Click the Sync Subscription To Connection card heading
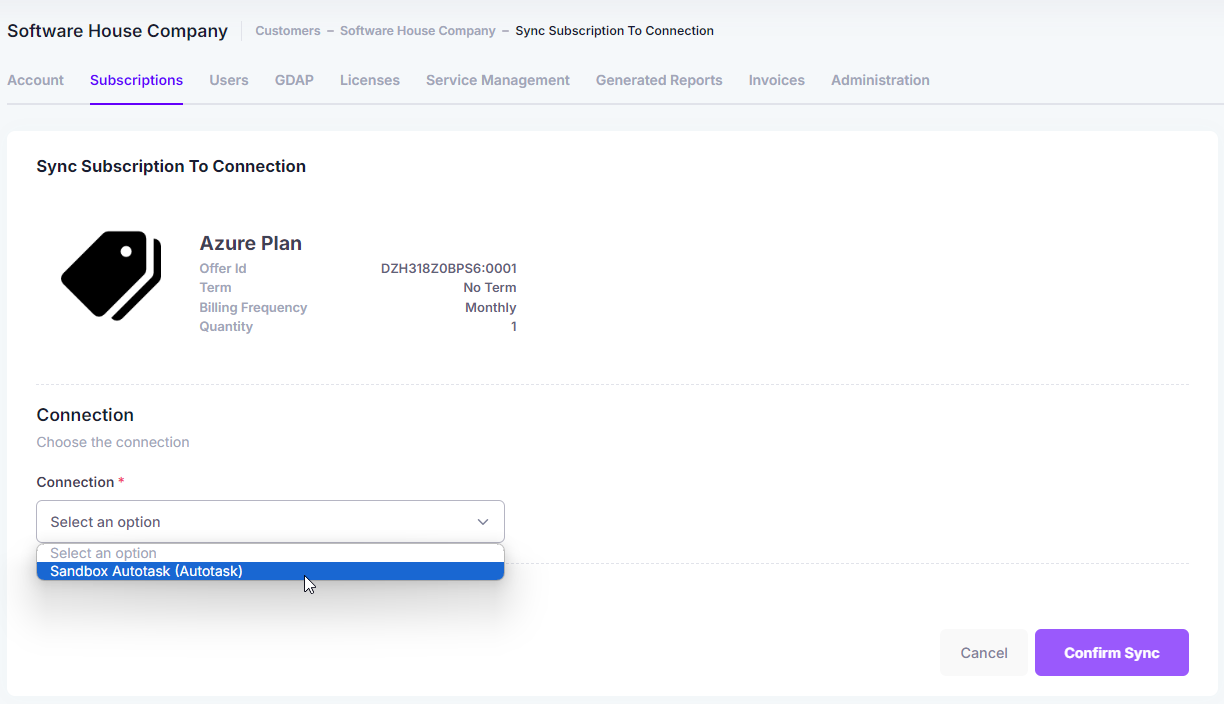Screen dimensions: 1224x704 click(171, 166)
